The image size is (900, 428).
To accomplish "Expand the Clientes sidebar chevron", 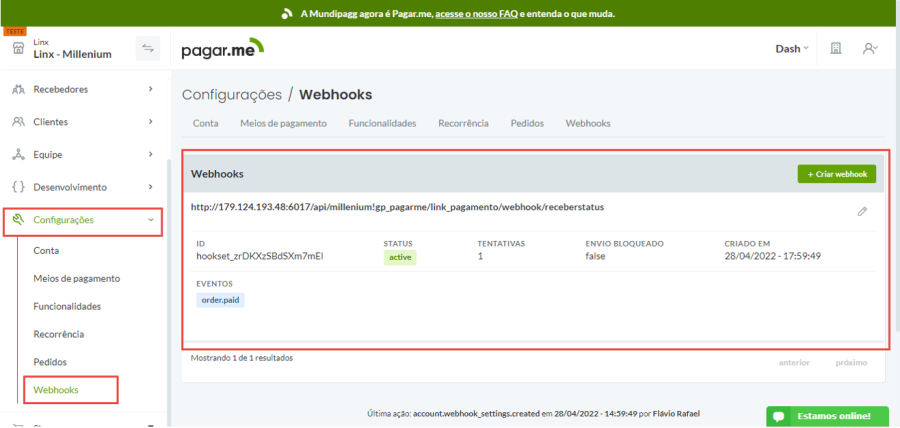I will (x=150, y=122).
